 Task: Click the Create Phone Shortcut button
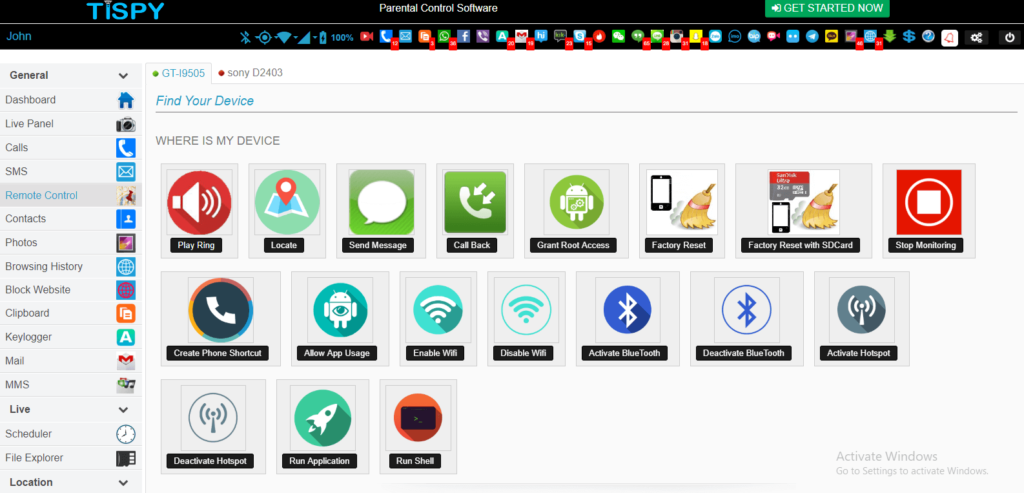click(217, 353)
